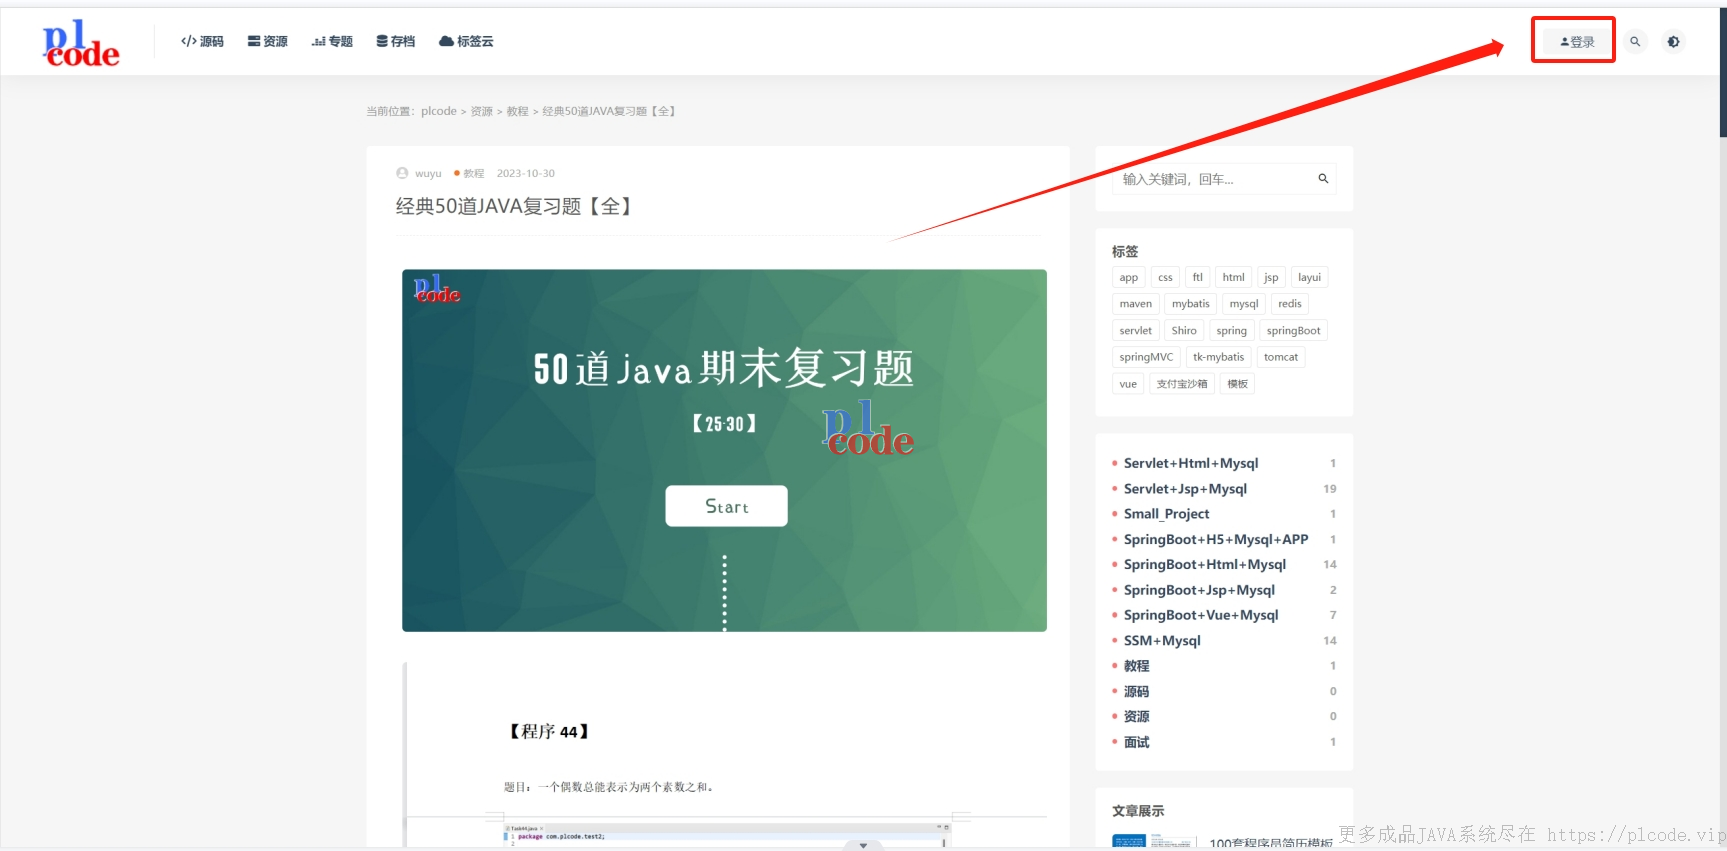Image resolution: width=1727 pixels, height=851 pixels.
Task: Click the plcode logo in header
Action: [81, 44]
